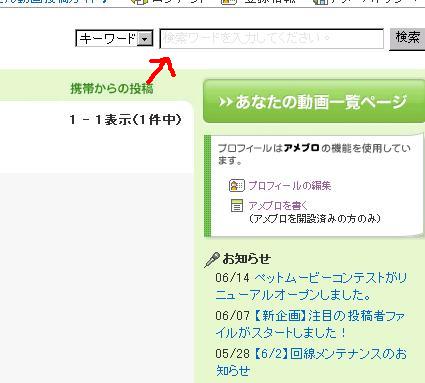The height and width of the screenshot is (383, 425).
Task: Open the 注目の投稿者ファイル news link
Action: pos(310,324)
